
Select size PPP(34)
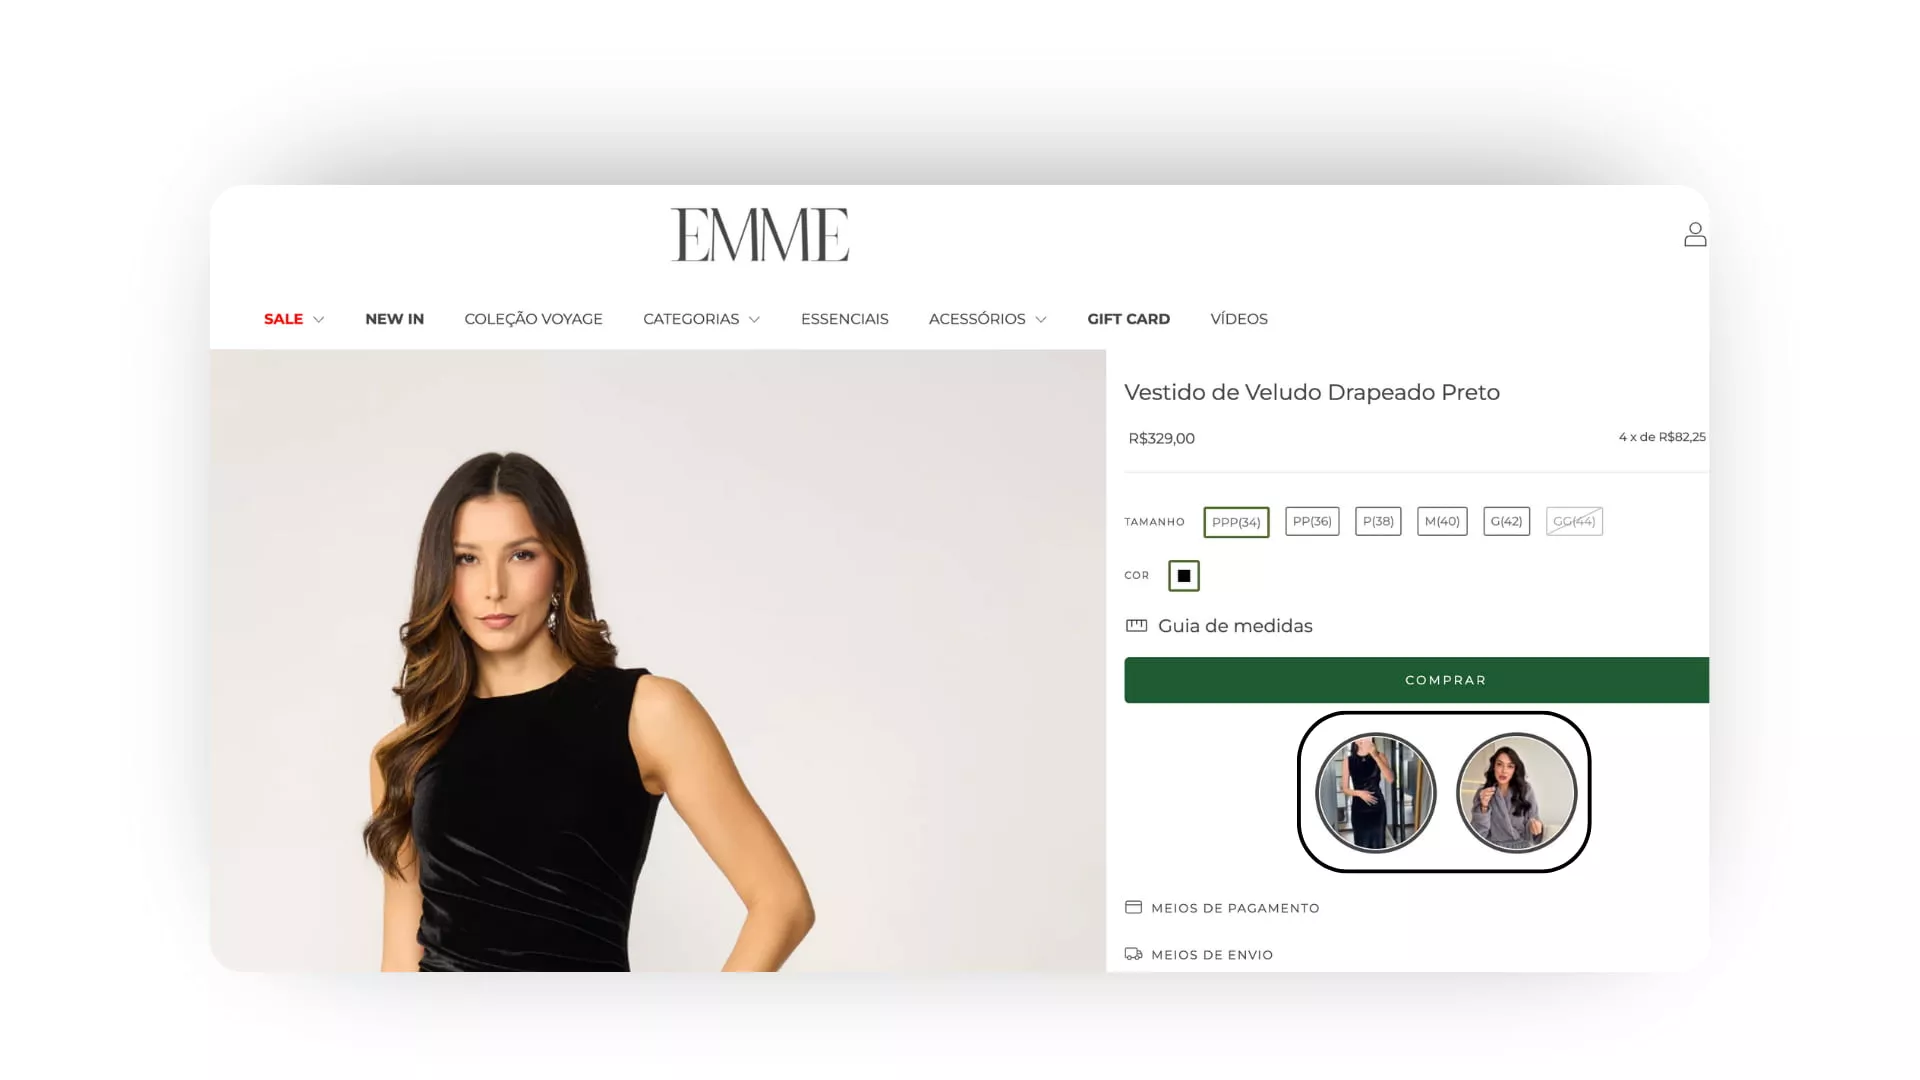point(1236,522)
